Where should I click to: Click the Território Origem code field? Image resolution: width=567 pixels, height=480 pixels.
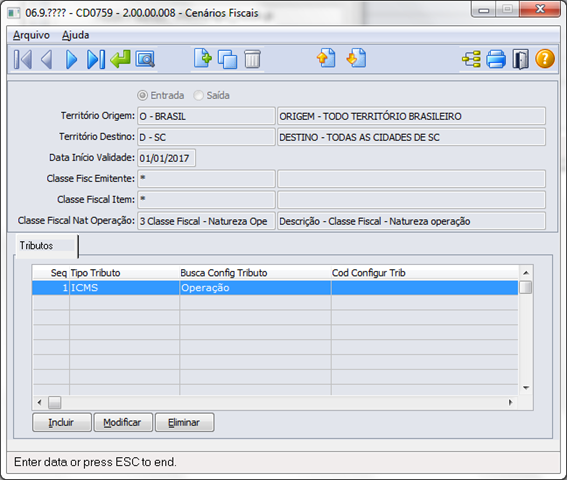click(206, 116)
